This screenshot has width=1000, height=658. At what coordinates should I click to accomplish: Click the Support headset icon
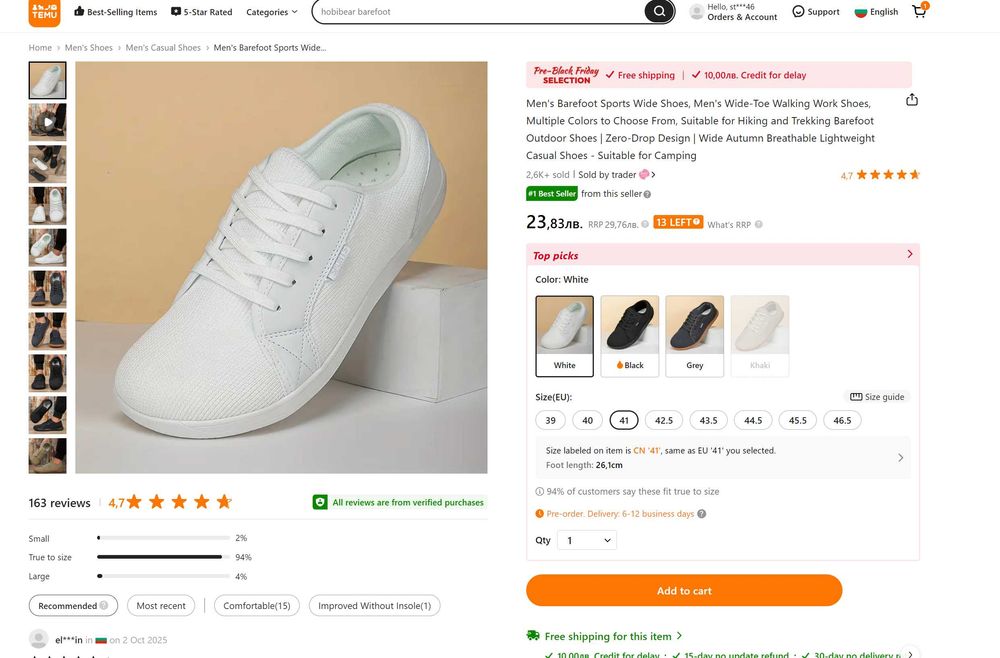pos(798,12)
